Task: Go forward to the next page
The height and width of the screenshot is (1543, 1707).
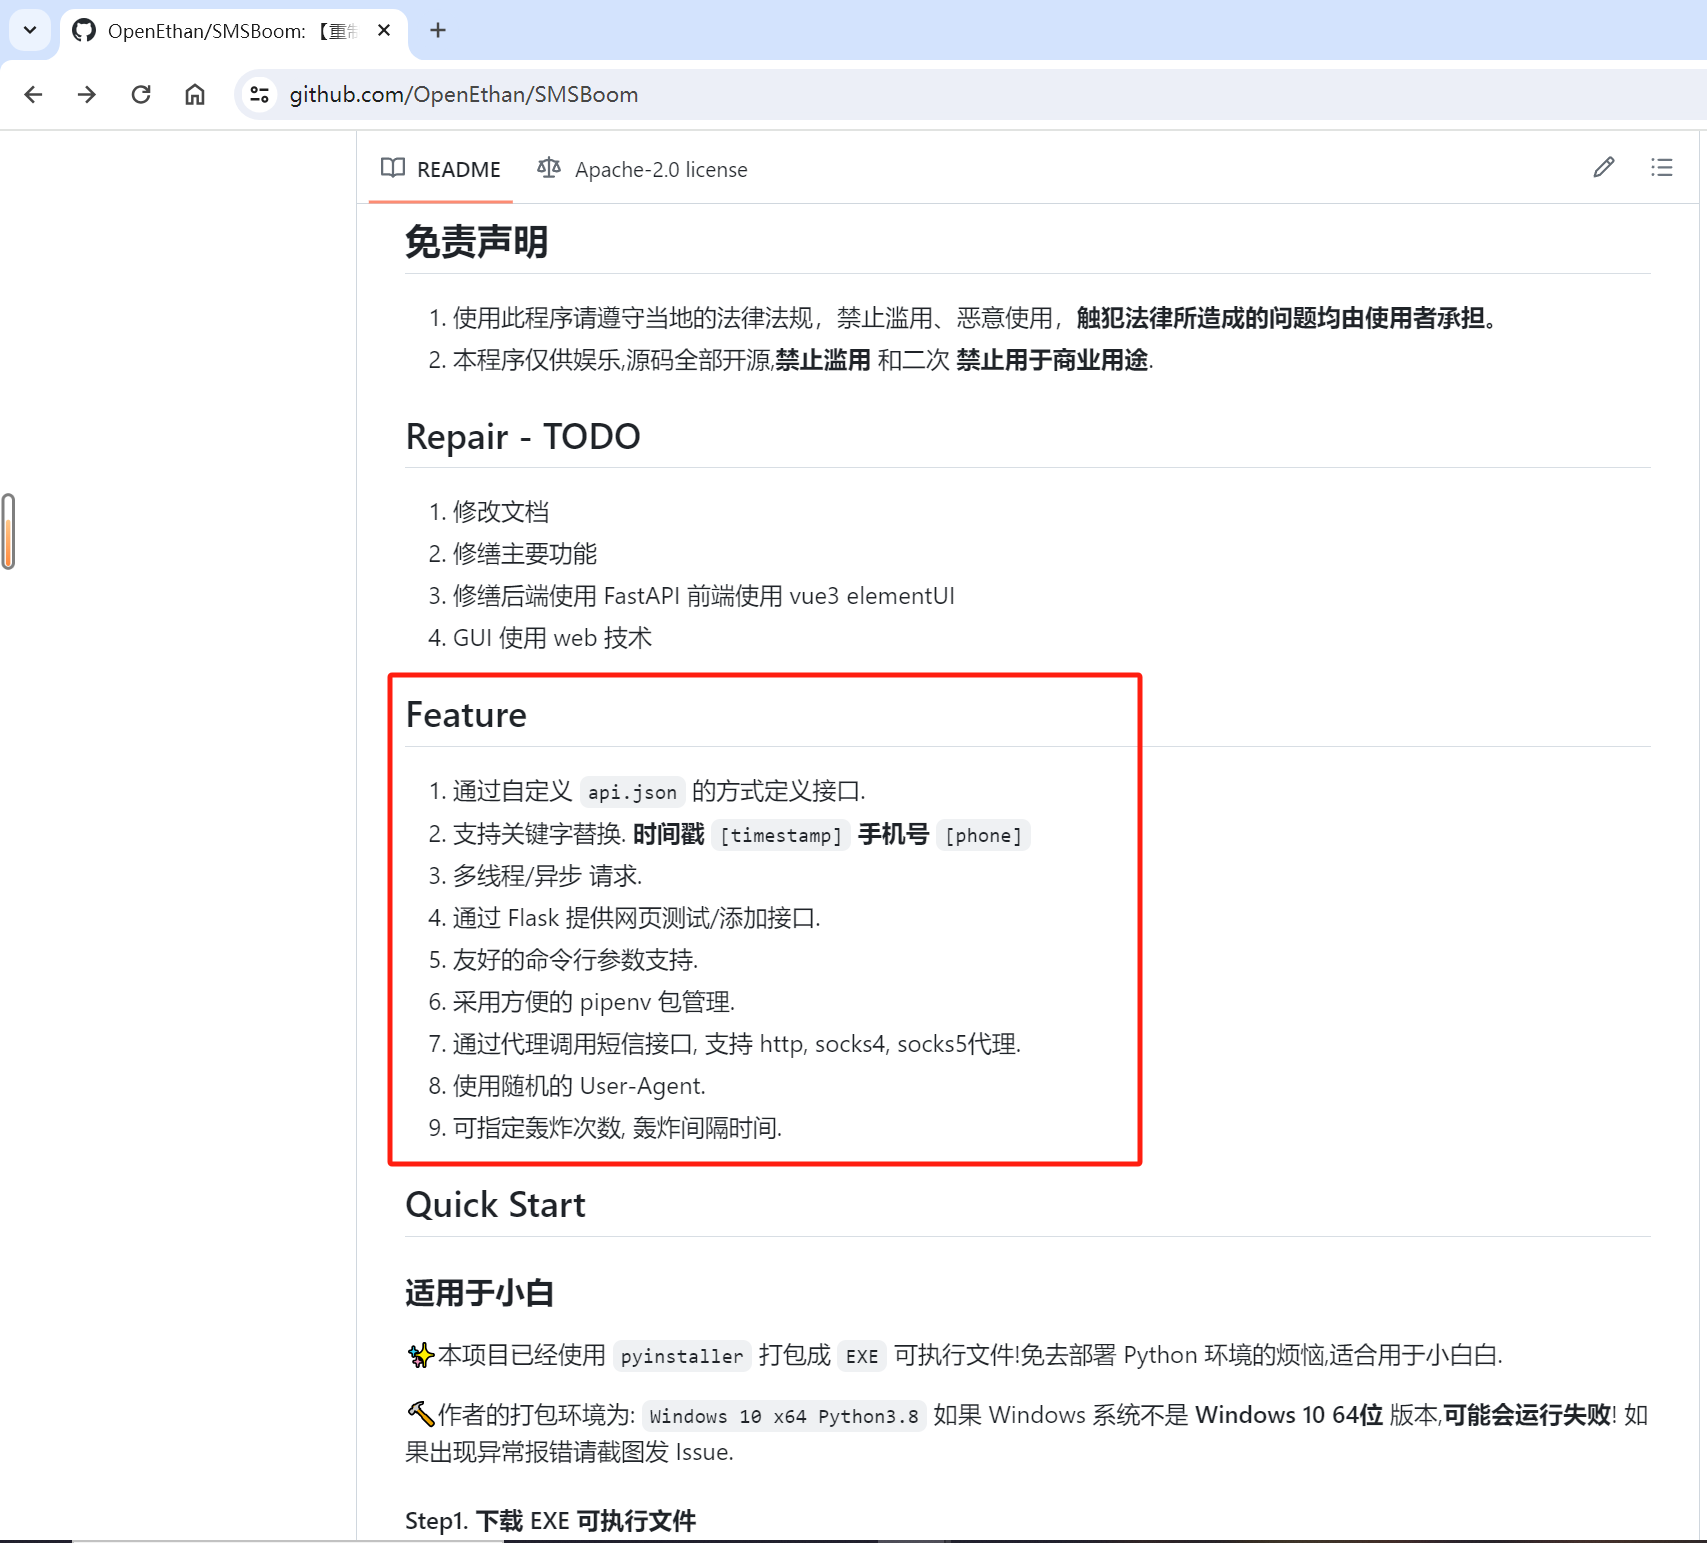Action: 87,94
